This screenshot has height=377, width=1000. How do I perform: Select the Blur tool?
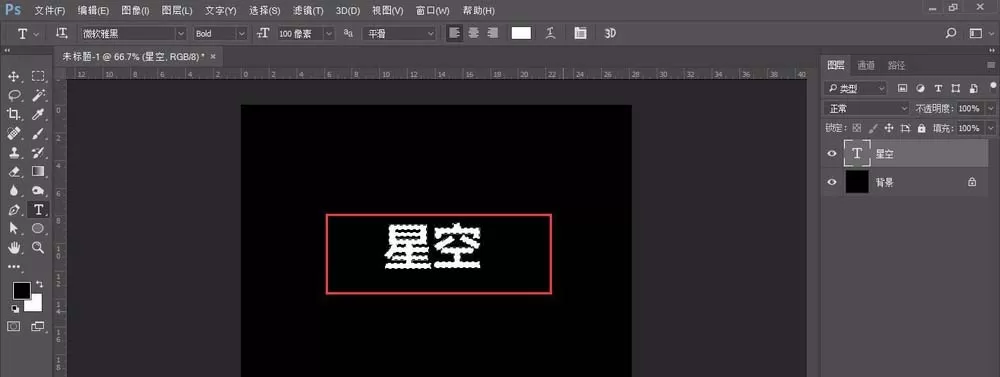point(13,190)
